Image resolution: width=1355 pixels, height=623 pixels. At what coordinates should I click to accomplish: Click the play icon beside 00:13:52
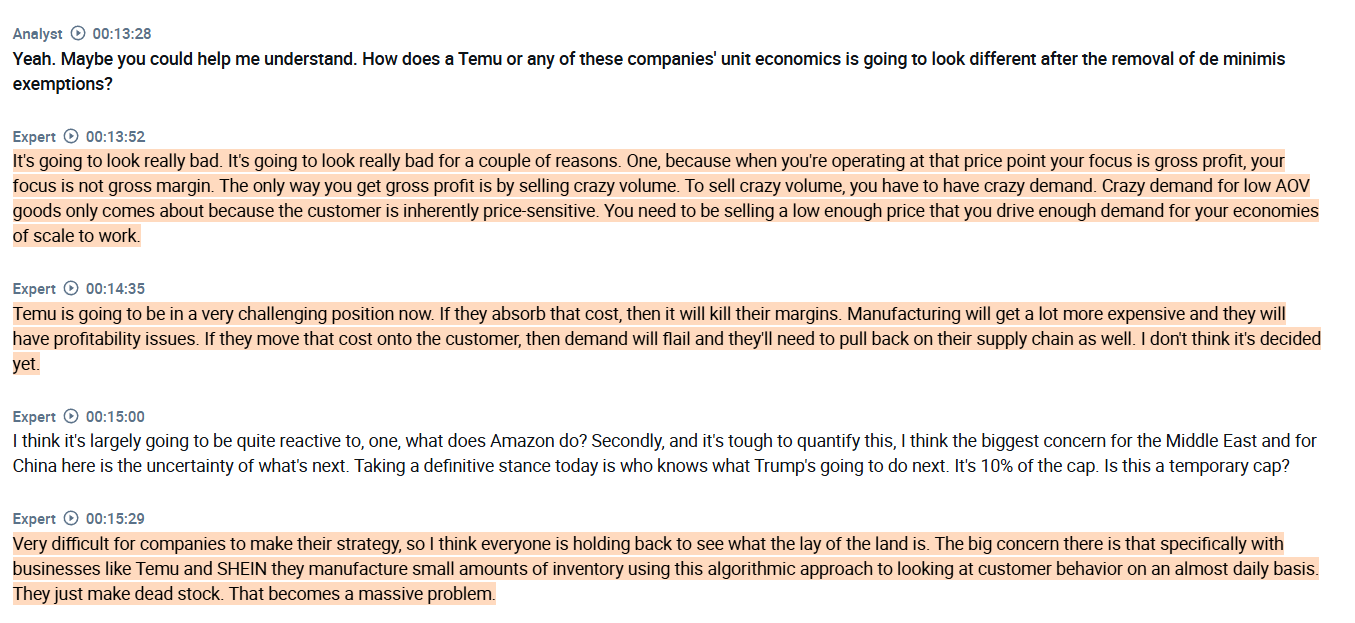click(x=71, y=136)
